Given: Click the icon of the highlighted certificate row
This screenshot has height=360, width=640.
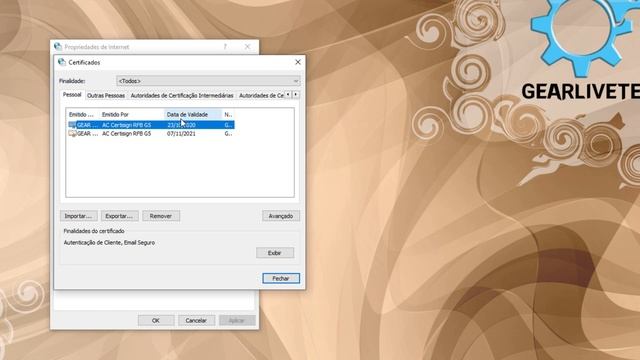Looking at the screenshot, I should tap(72, 125).
